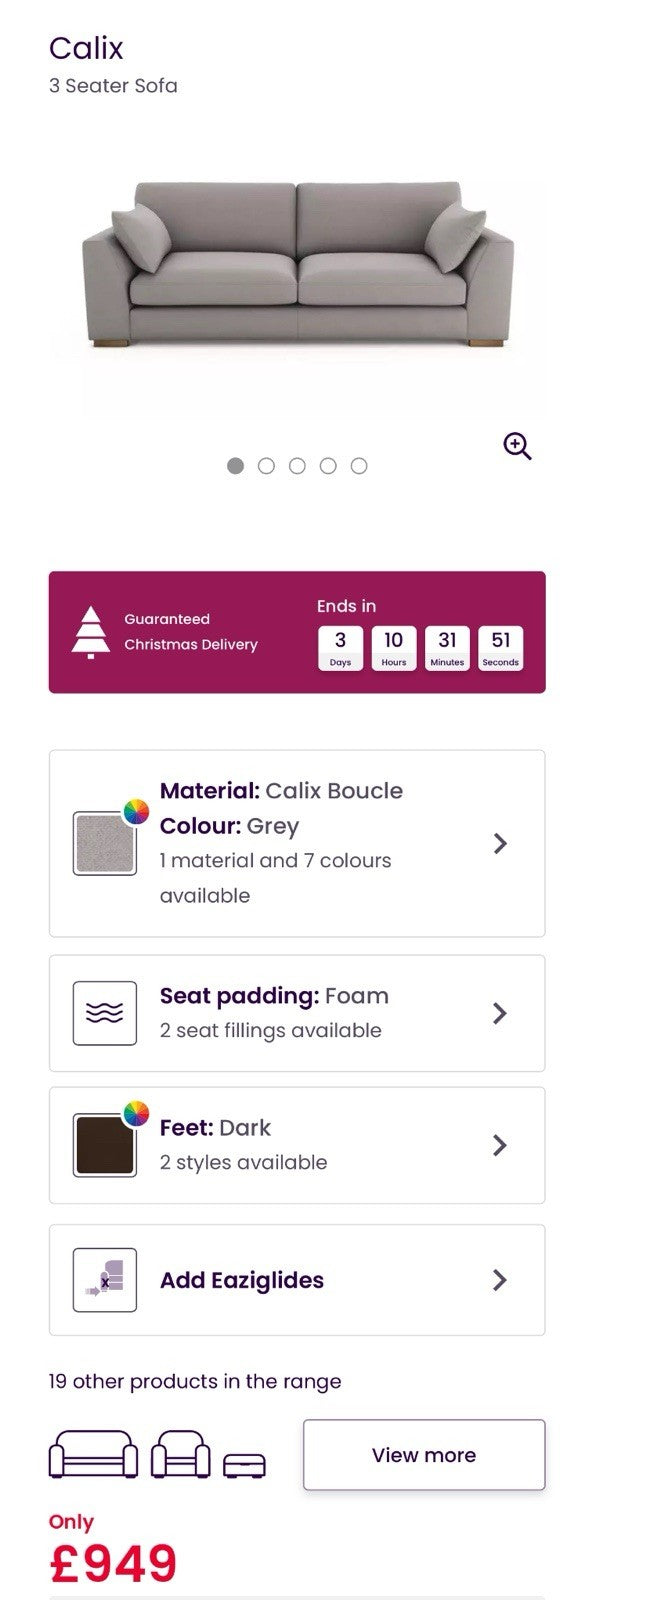
Task: Click the Eaziglides furniture icon
Action: (105, 1280)
